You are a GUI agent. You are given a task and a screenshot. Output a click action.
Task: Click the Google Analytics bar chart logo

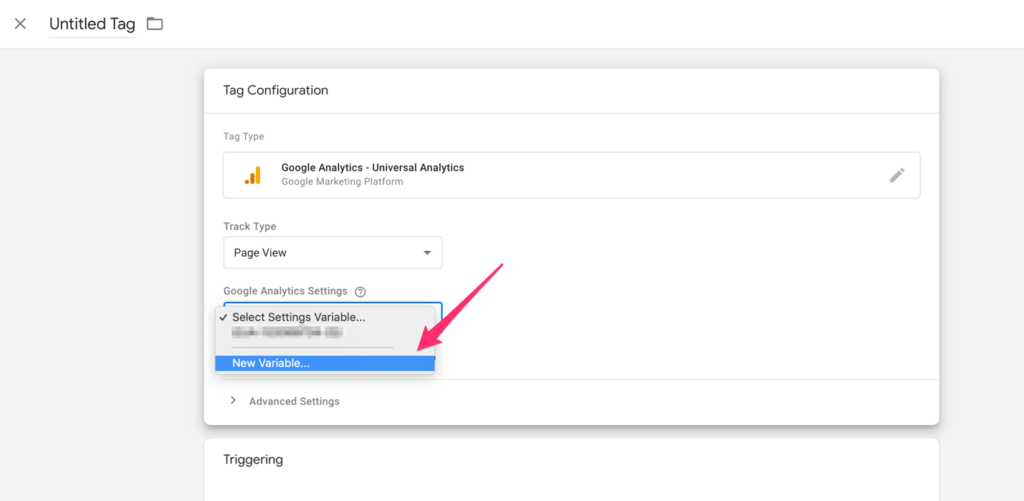pyautogui.click(x=253, y=175)
